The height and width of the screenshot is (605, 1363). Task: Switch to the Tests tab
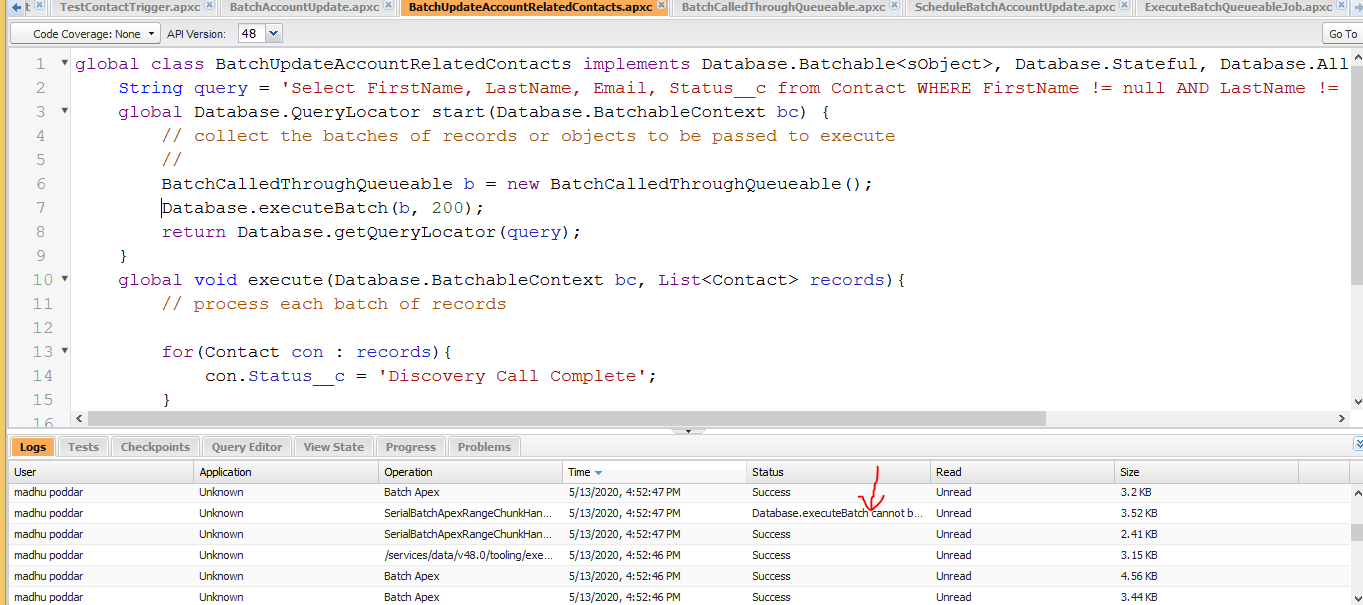click(83, 446)
